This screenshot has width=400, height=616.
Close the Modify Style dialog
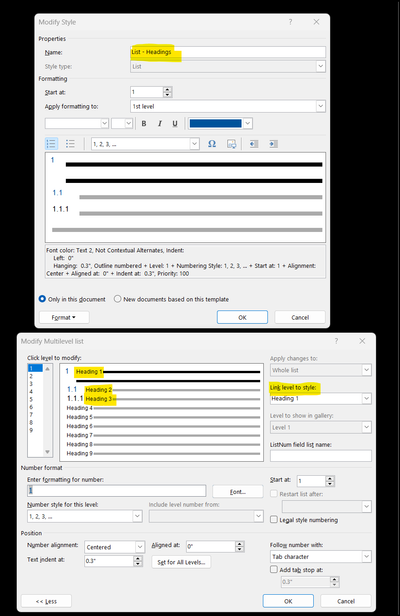316,22
